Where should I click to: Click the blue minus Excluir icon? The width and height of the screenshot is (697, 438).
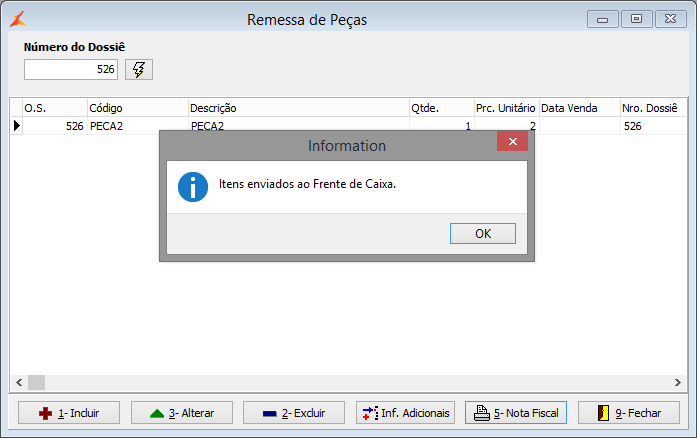click(270, 414)
